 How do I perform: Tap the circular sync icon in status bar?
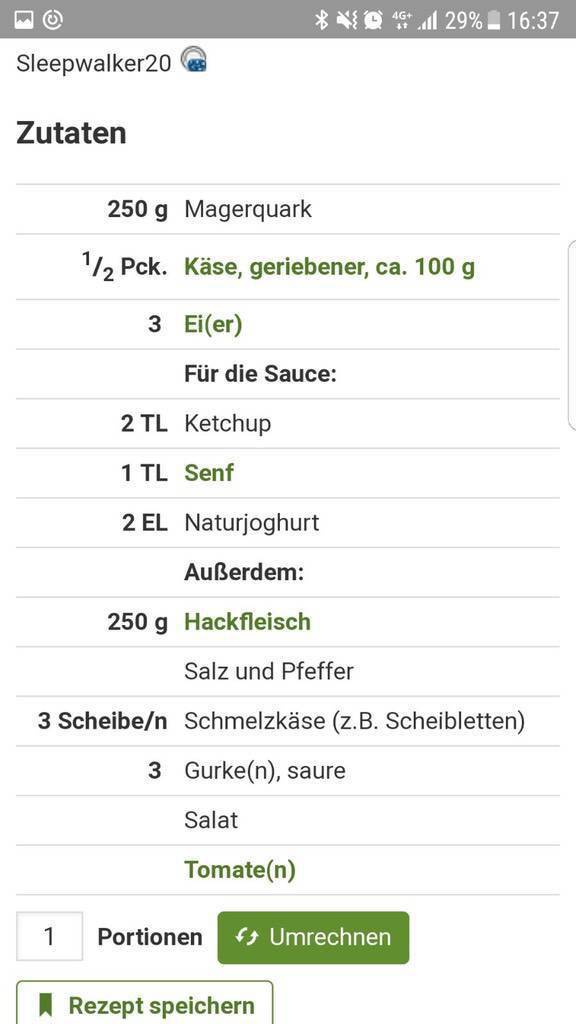(x=53, y=20)
